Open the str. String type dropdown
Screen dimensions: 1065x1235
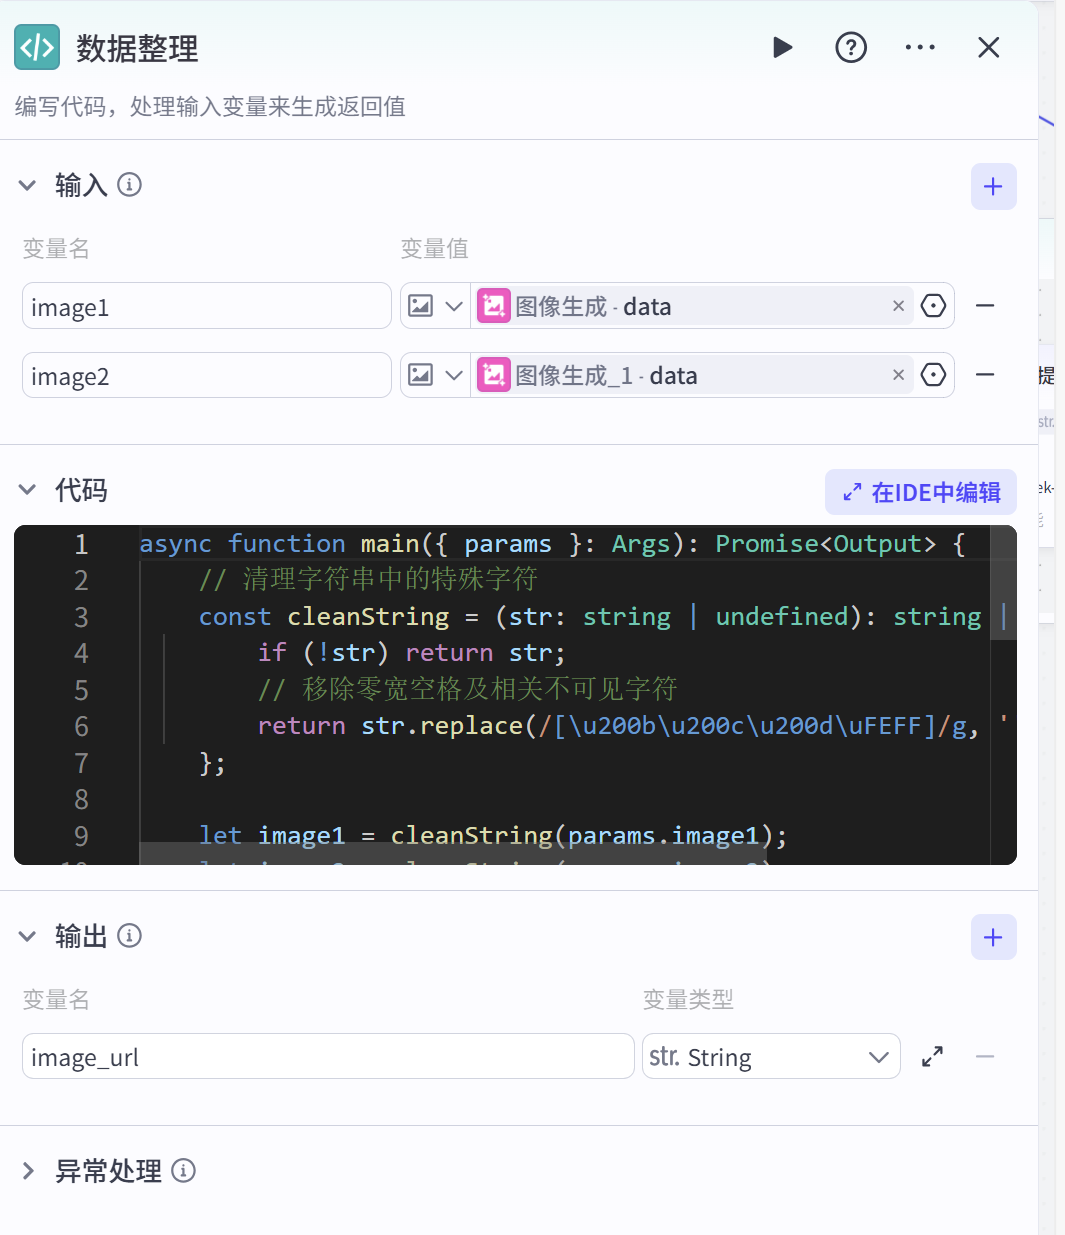pos(771,1056)
